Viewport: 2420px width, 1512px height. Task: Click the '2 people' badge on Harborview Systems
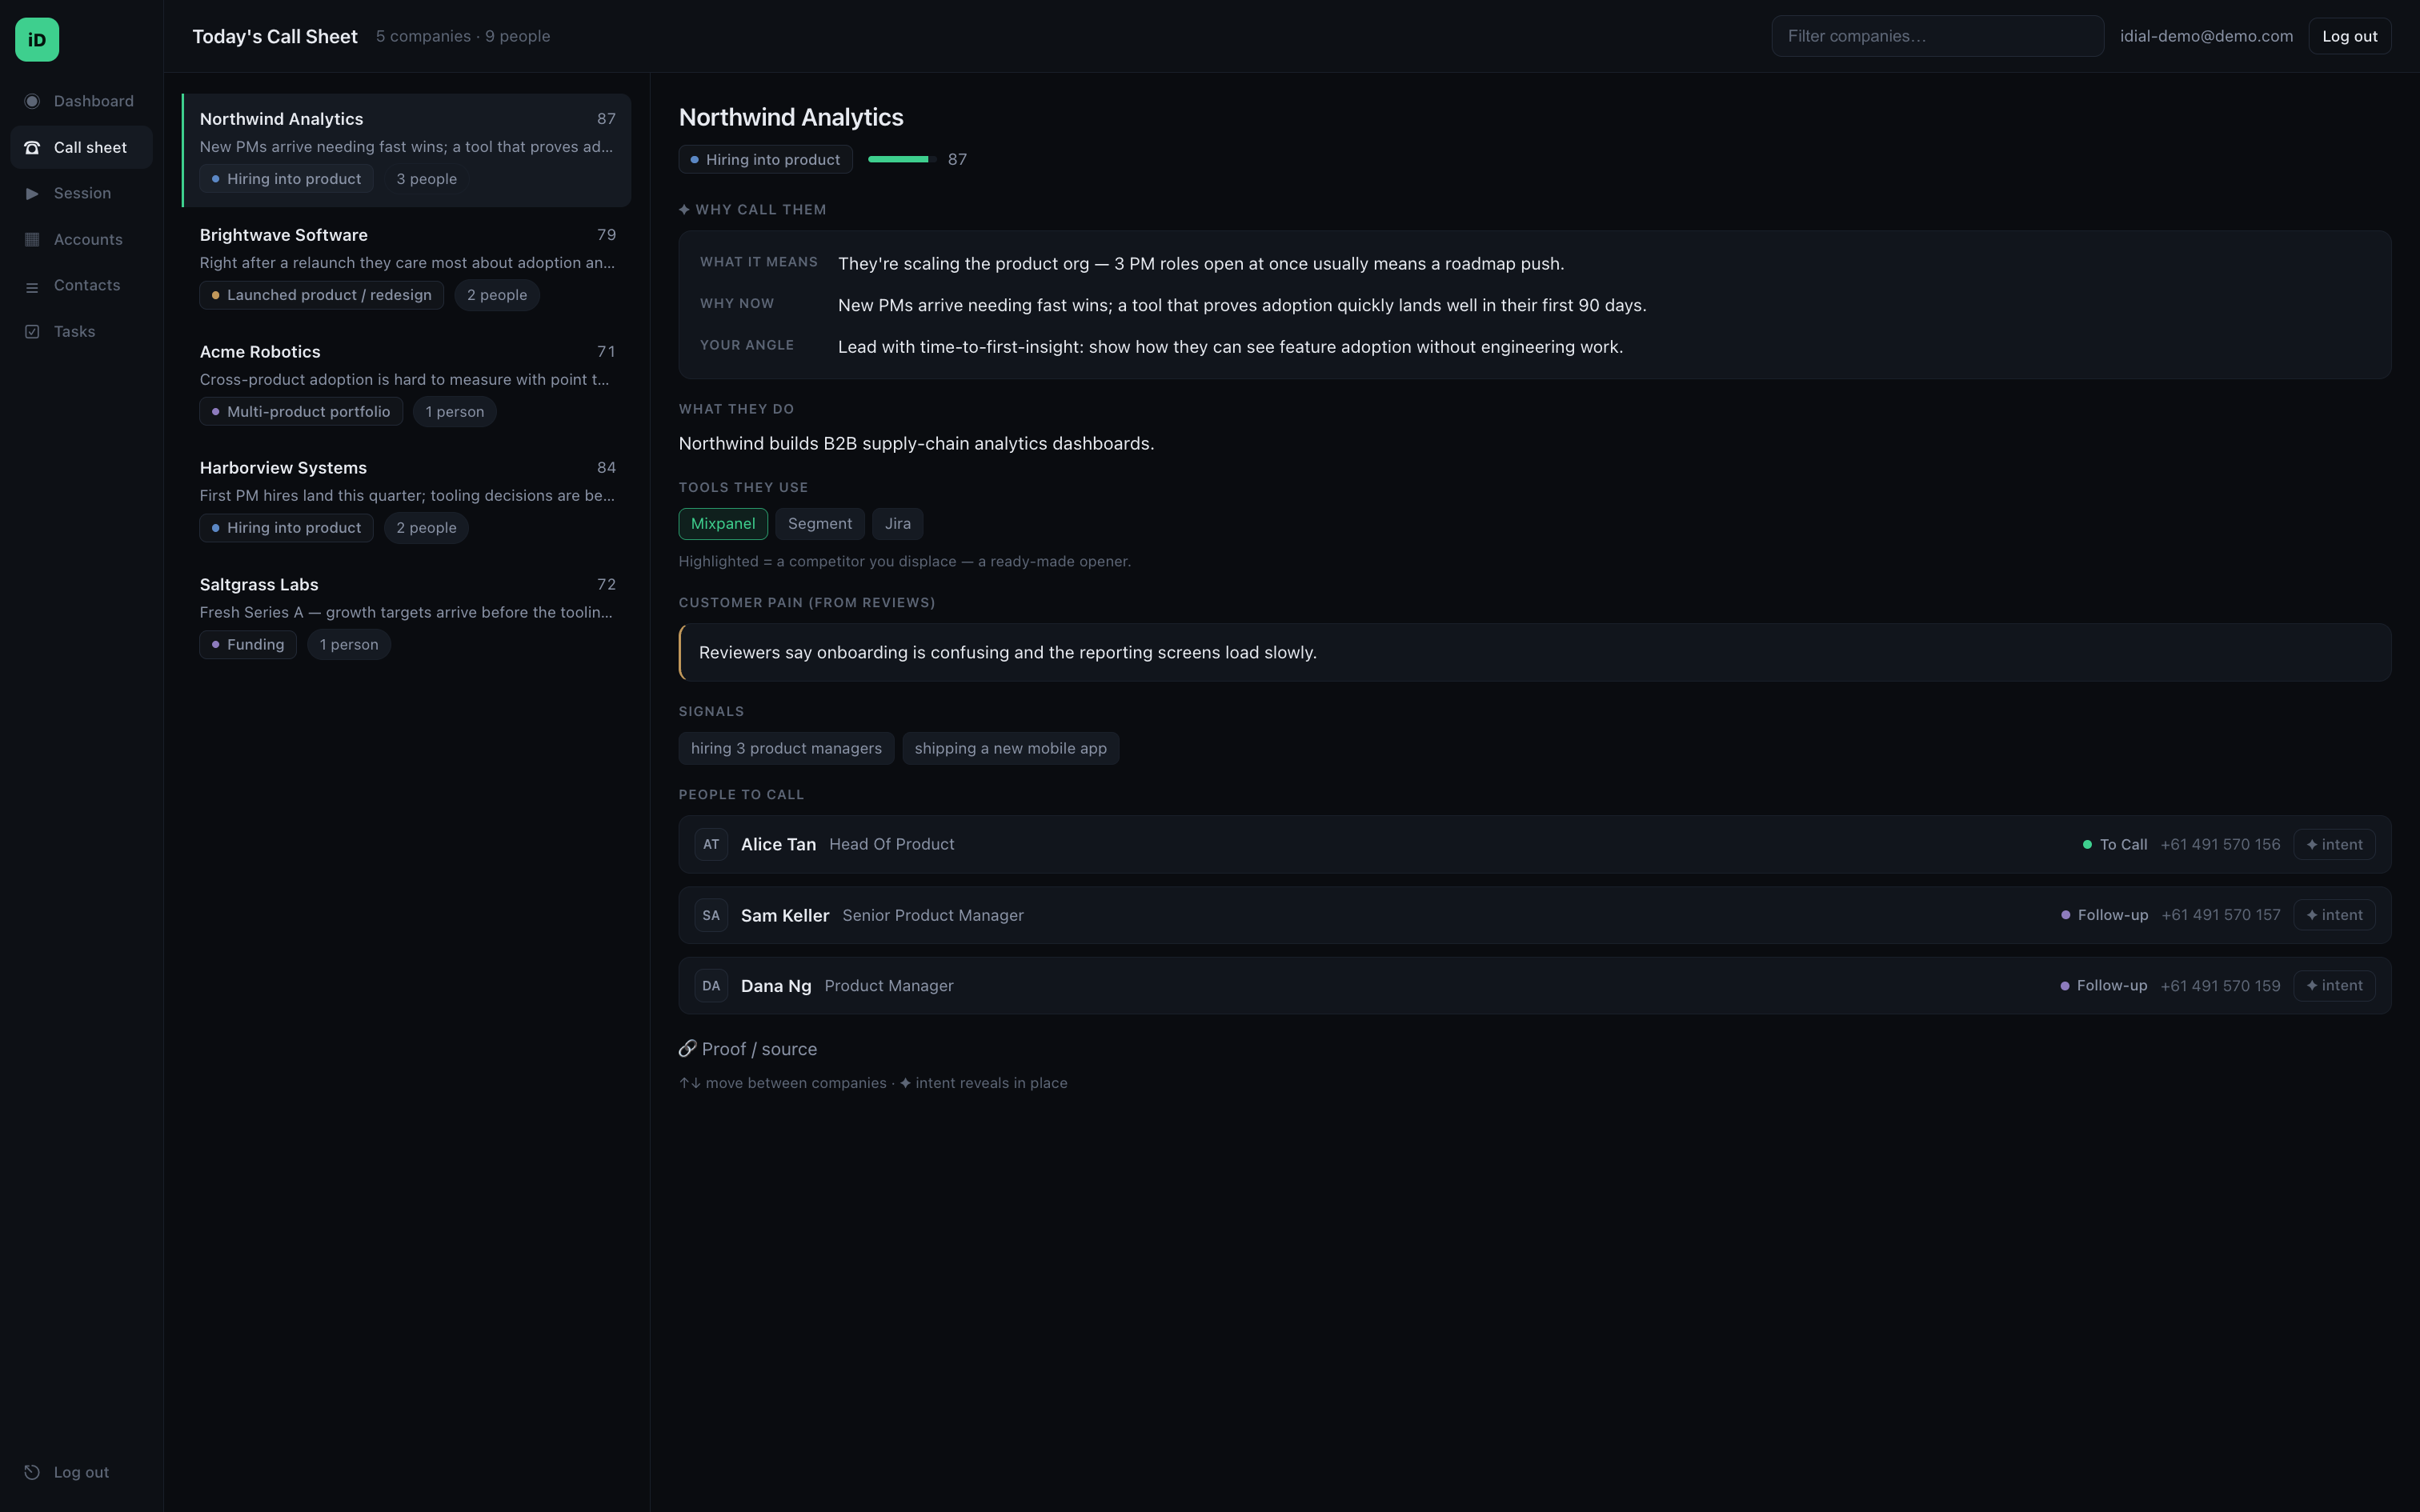click(426, 528)
